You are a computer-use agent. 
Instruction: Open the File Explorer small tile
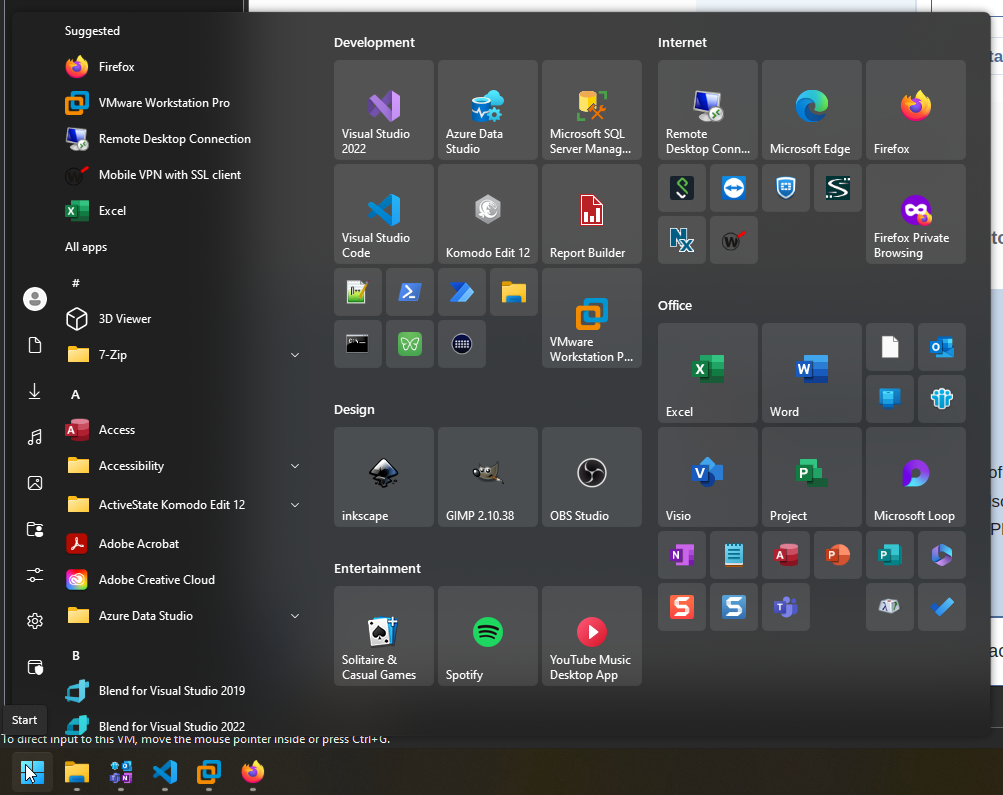coord(514,292)
